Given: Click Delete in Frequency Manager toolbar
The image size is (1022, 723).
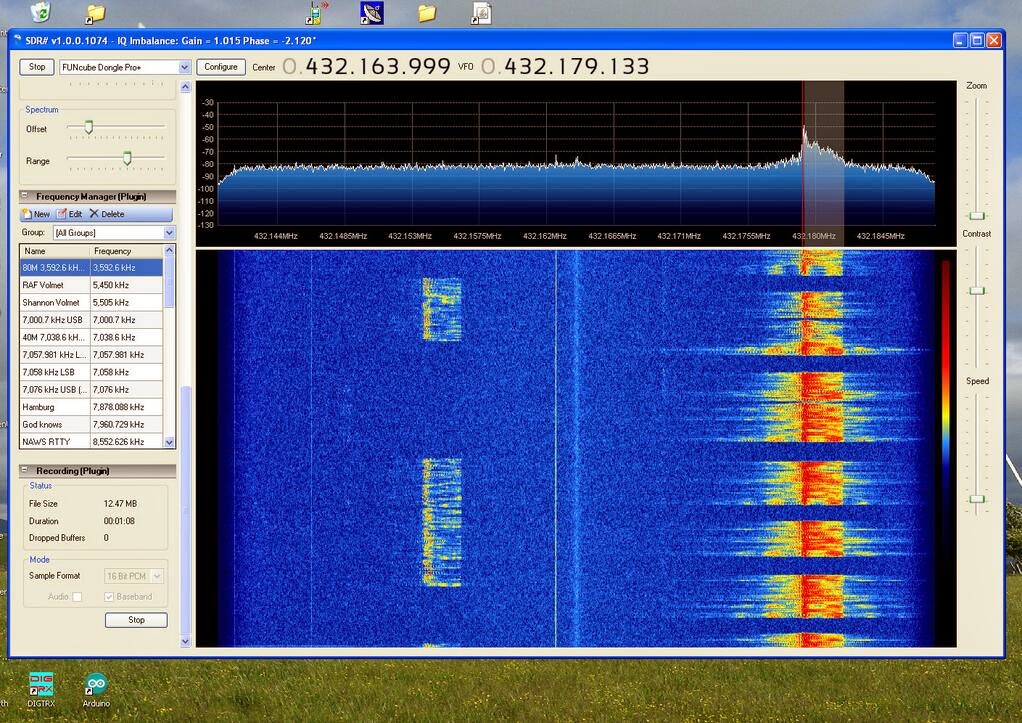Looking at the screenshot, I should (x=106, y=214).
